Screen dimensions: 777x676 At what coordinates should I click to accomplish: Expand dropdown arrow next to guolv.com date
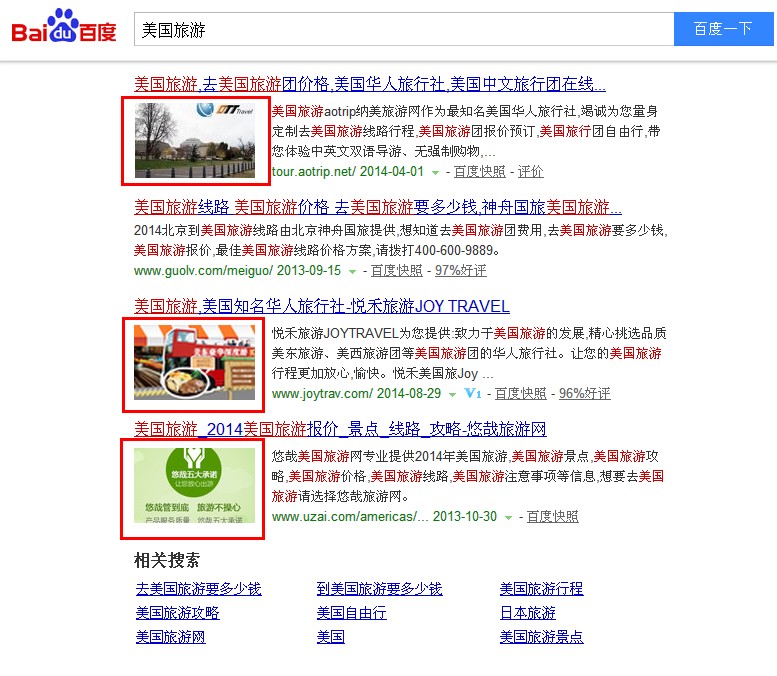[x=352, y=272]
